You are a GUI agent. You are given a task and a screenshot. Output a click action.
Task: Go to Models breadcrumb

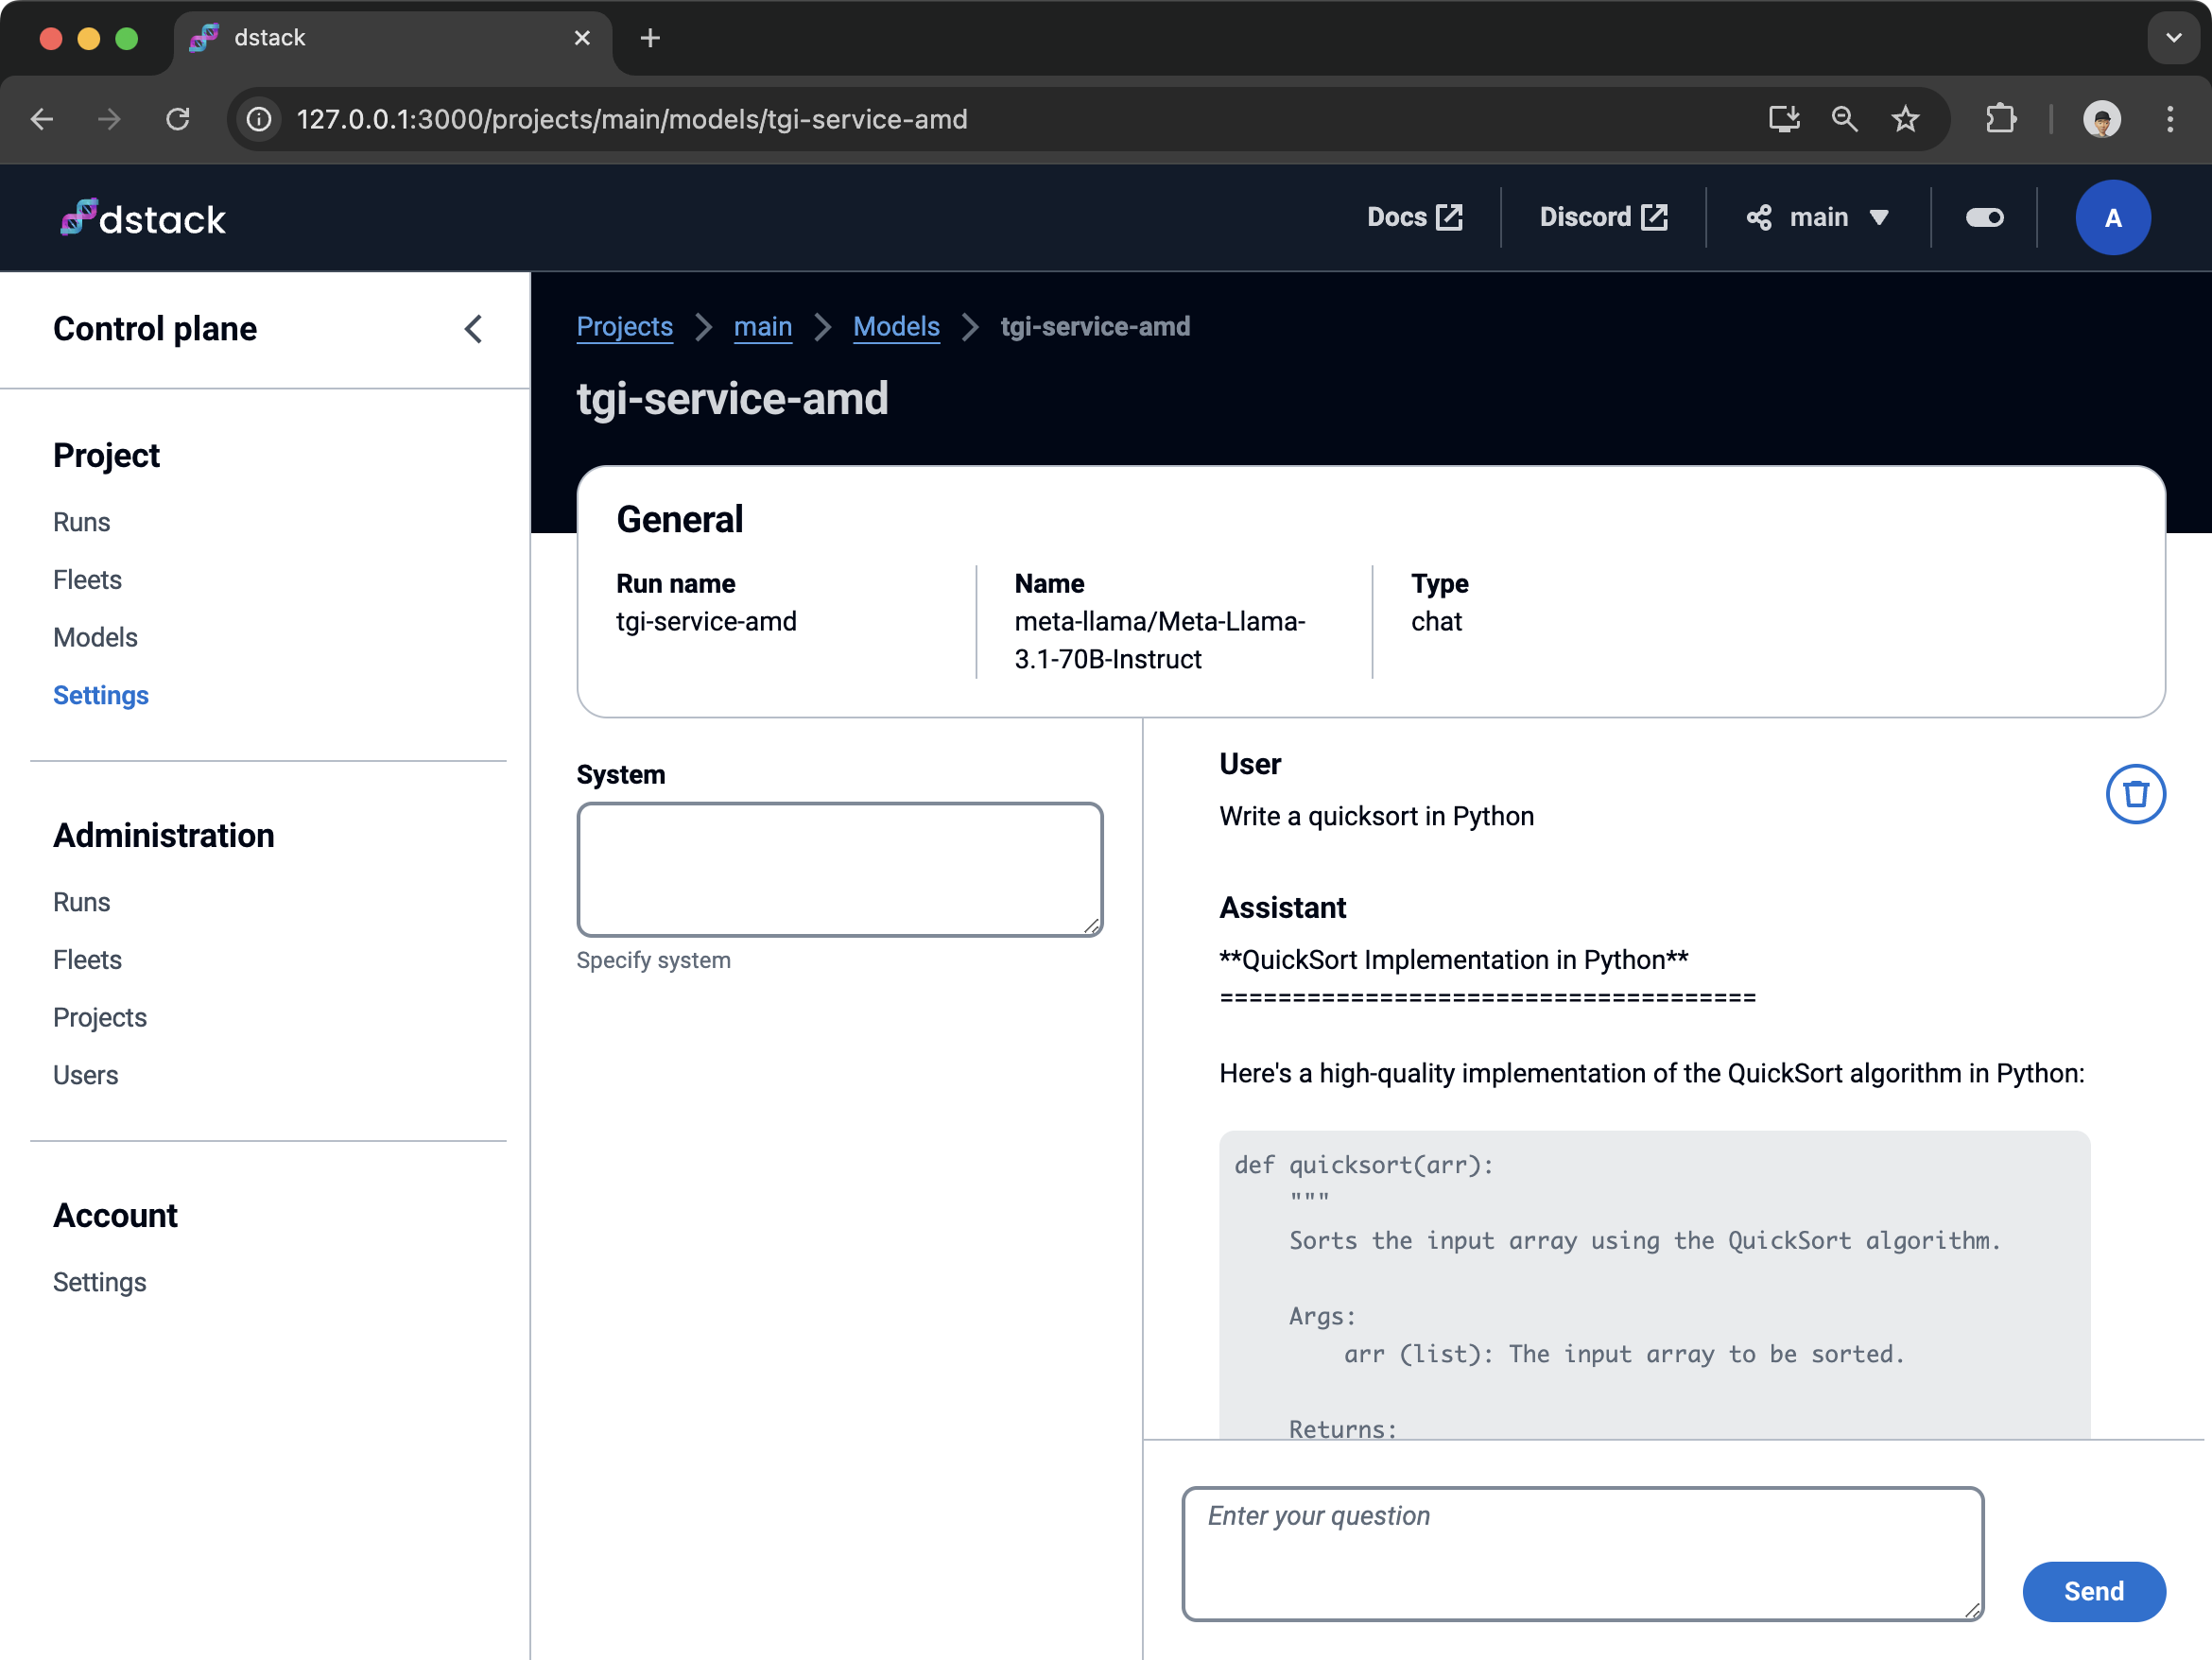pyautogui.click(x=896, y=327)
